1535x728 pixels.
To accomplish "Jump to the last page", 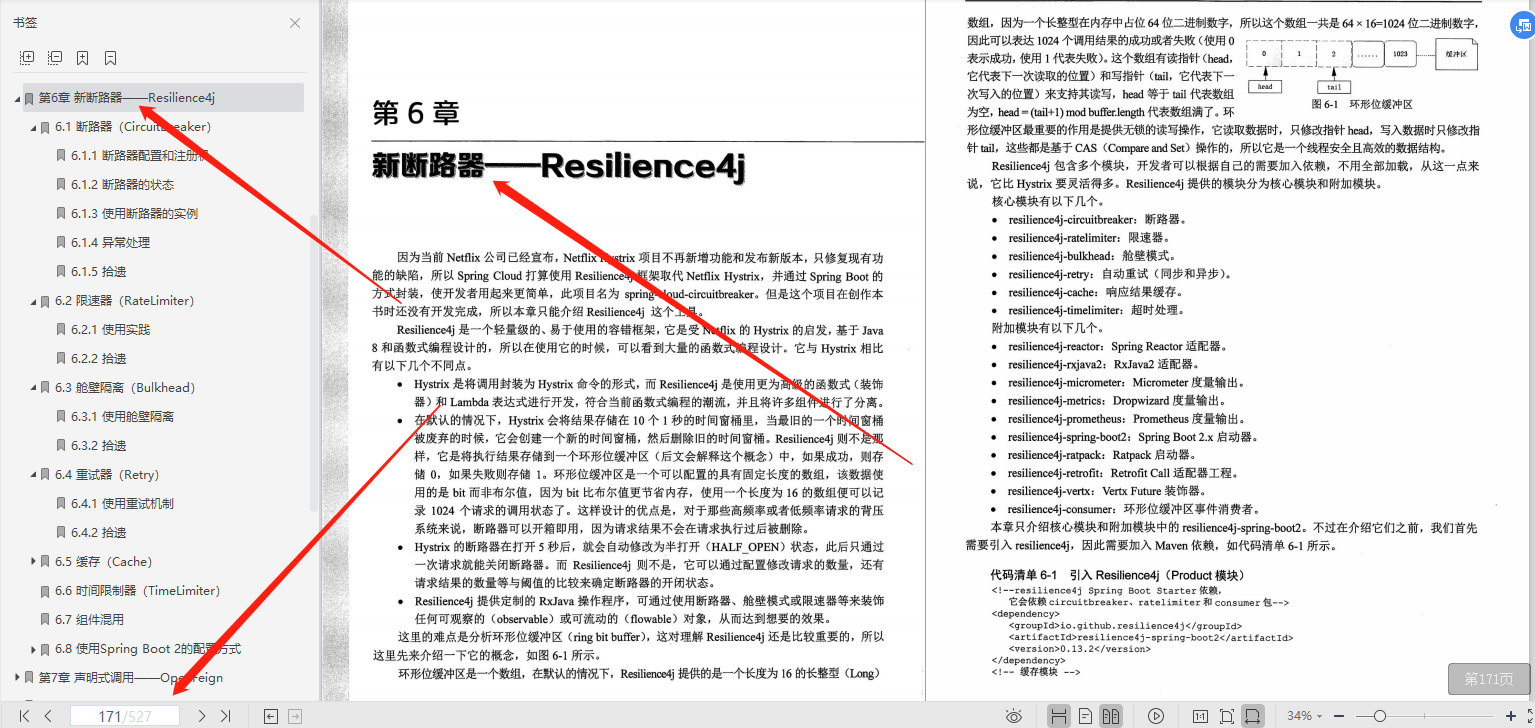I will click(225, 716).
